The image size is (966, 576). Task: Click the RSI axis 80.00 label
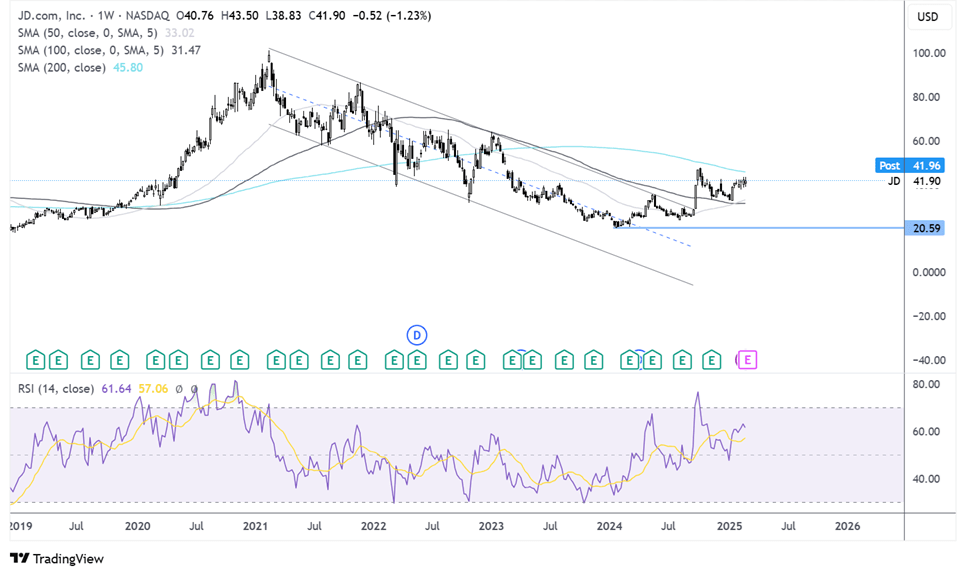point(926,384)
